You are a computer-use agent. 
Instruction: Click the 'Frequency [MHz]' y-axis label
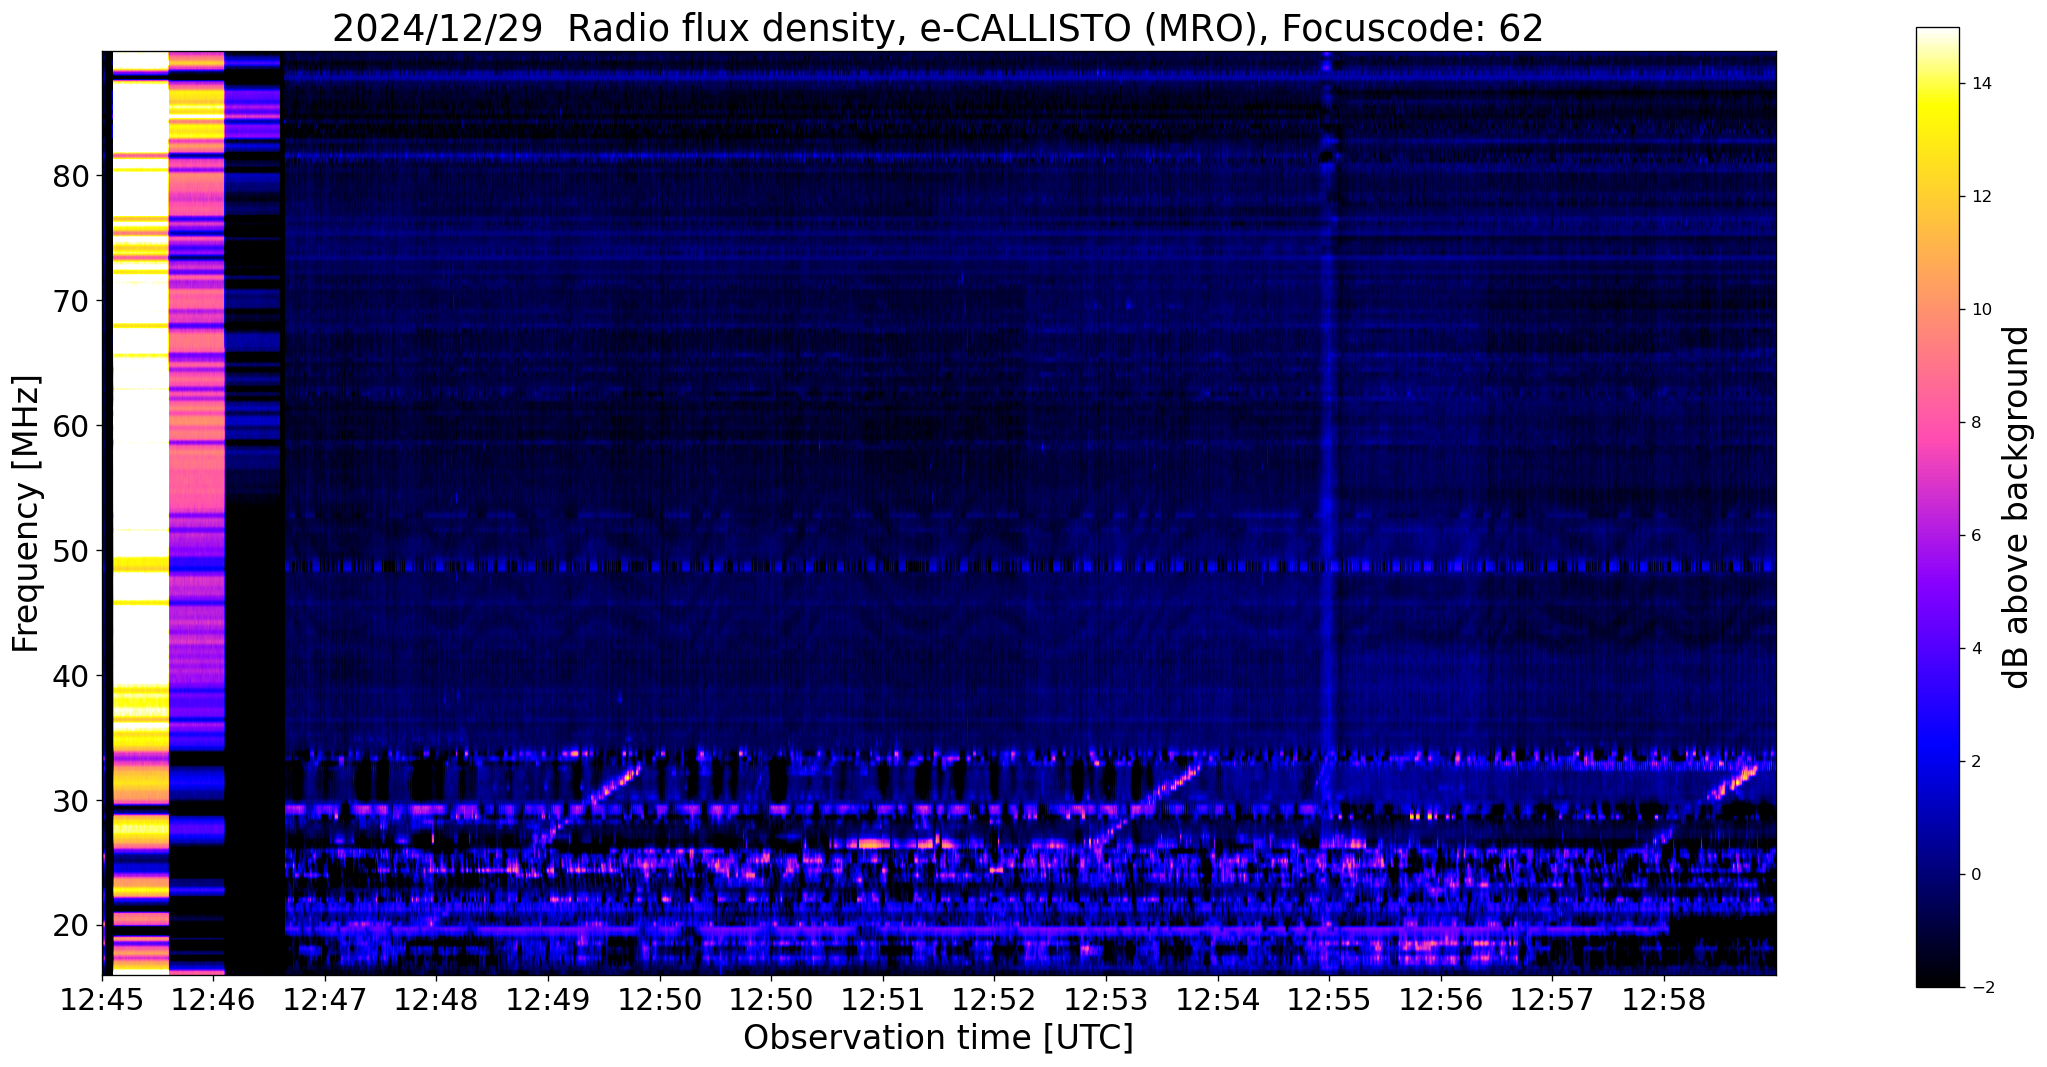point(27,514)
